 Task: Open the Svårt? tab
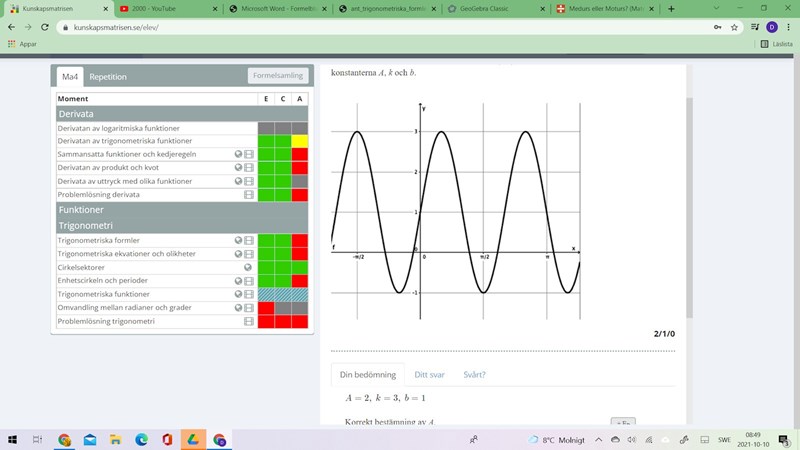pos(474,375)
